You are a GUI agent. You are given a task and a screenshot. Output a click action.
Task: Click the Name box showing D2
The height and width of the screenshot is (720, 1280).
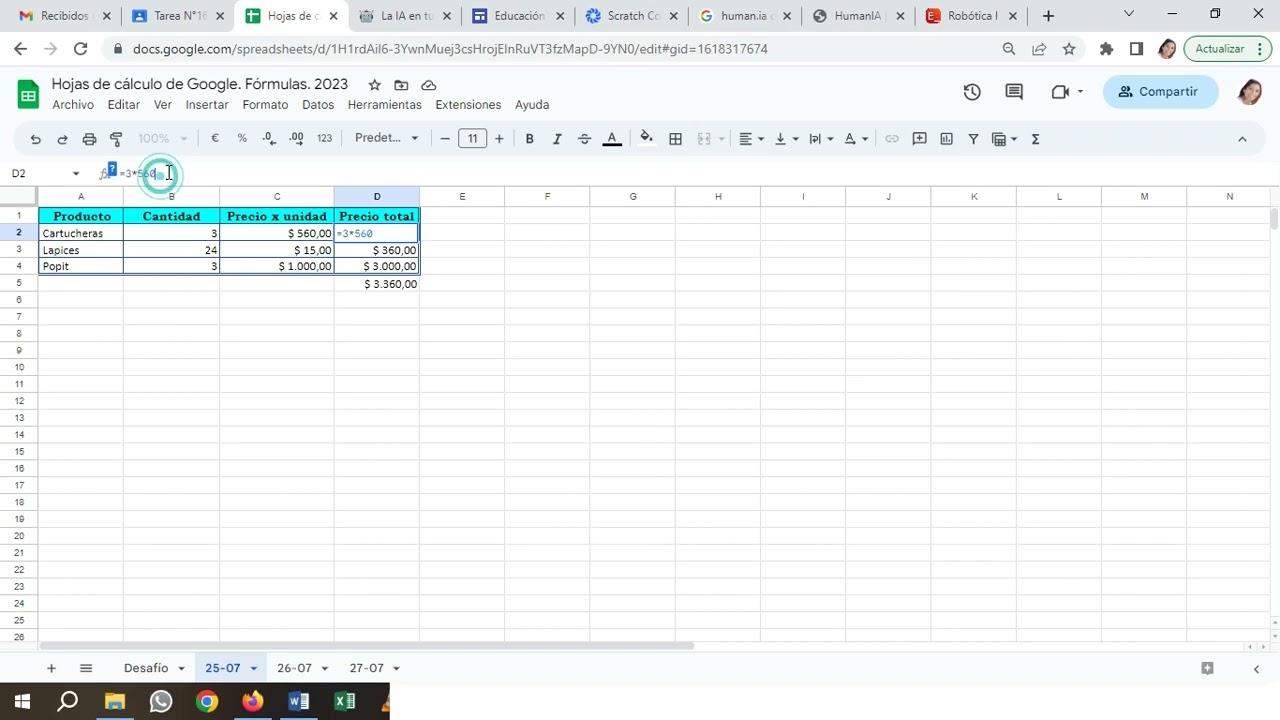(45, 173)
